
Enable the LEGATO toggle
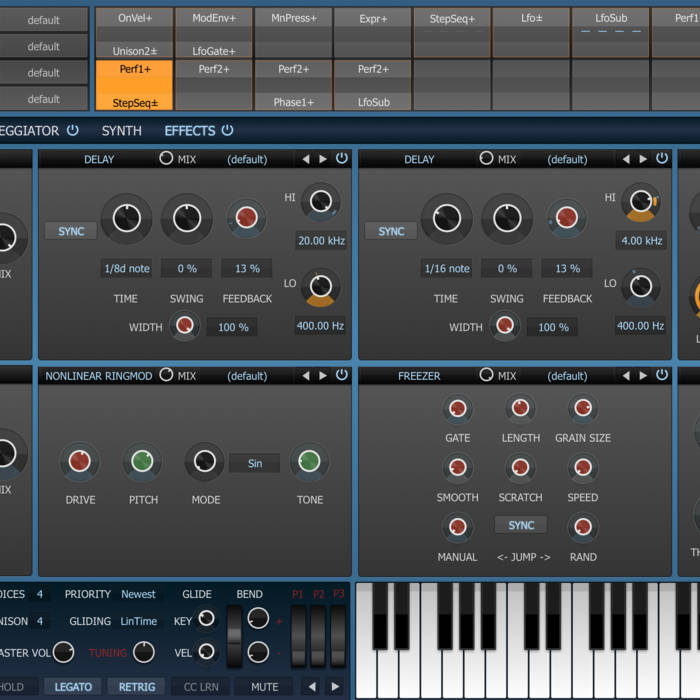pos(73,687)
